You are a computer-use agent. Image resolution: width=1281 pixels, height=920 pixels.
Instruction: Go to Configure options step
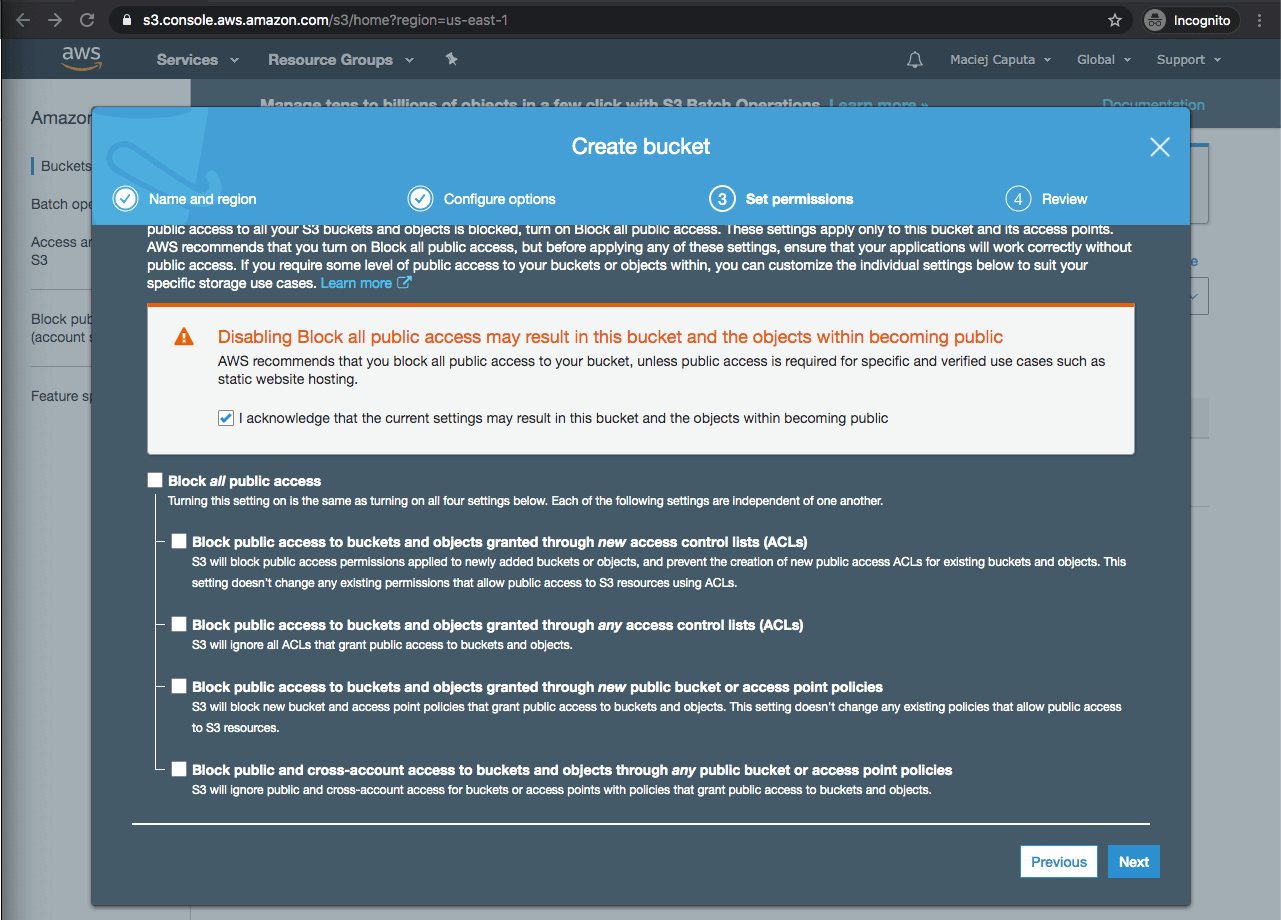click(x=498, y=199)
